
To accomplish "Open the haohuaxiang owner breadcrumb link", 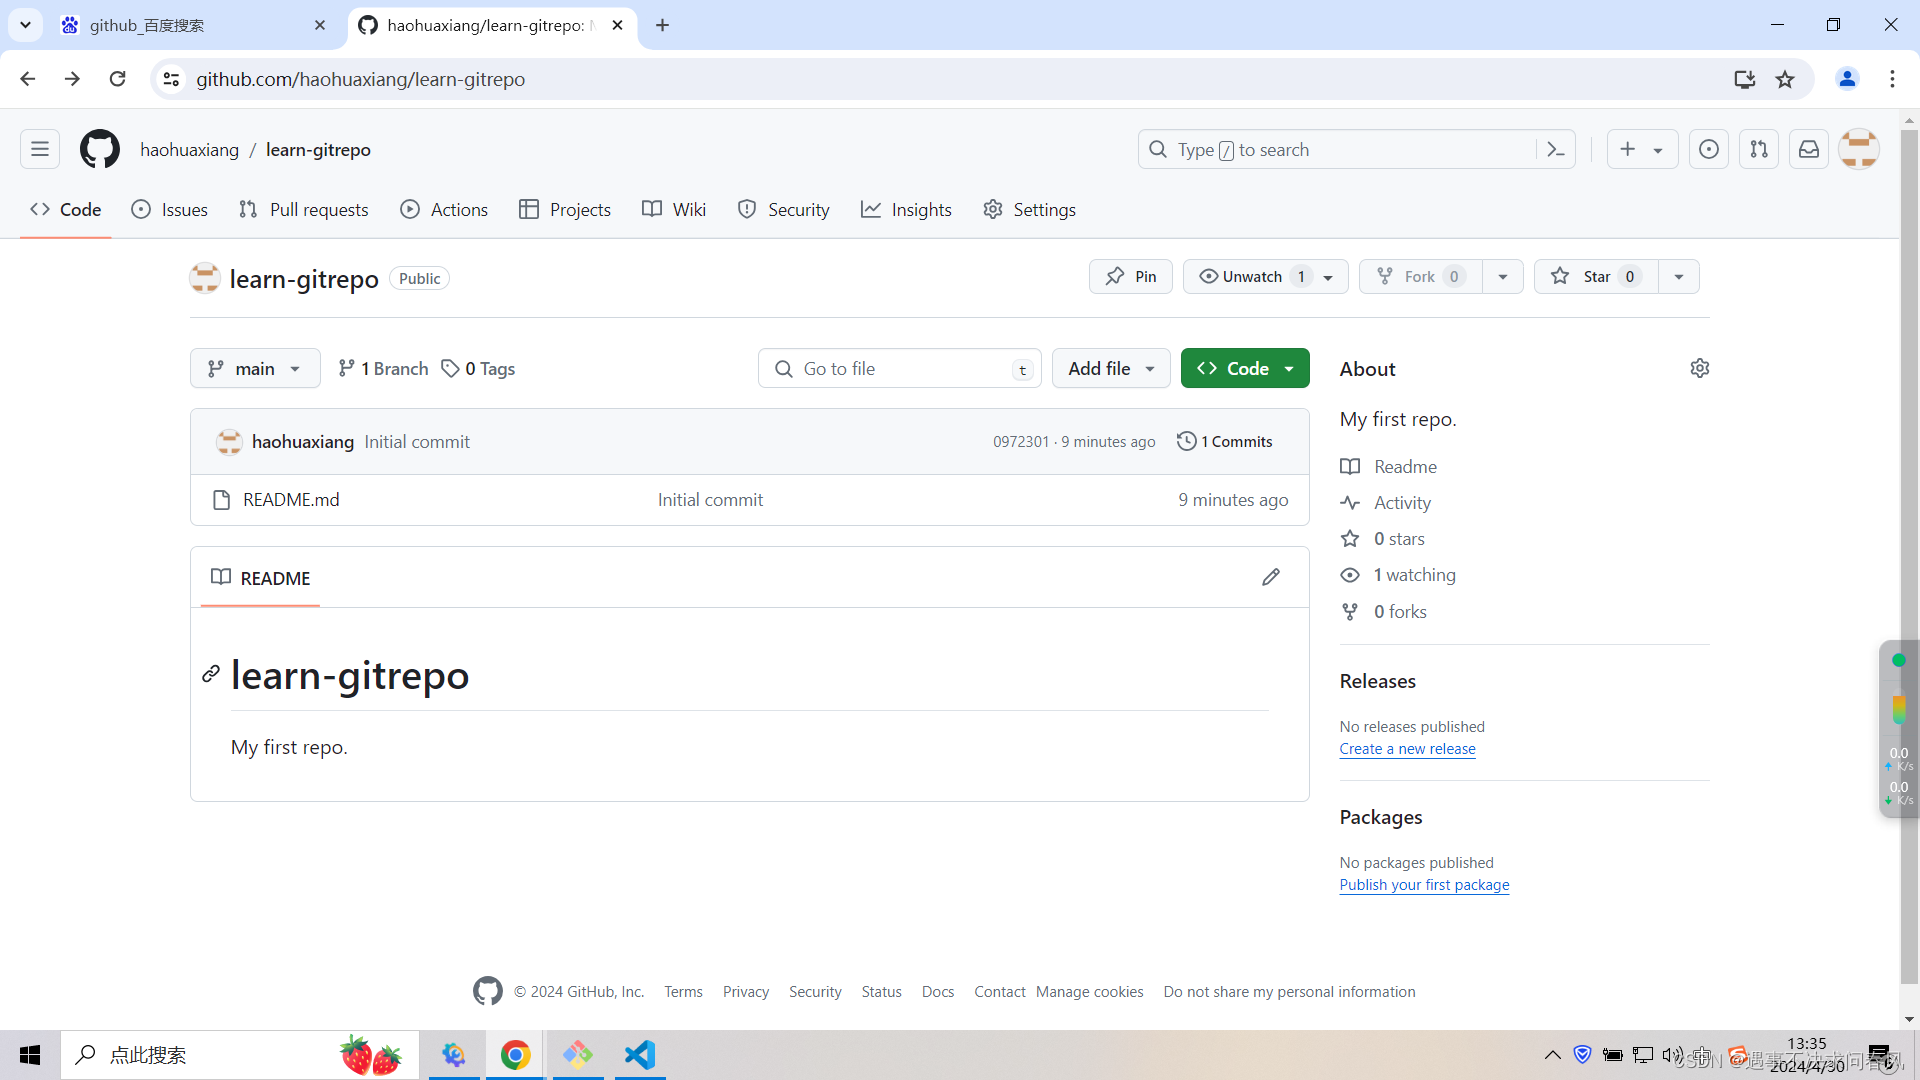I will click(x=190, y=150).
